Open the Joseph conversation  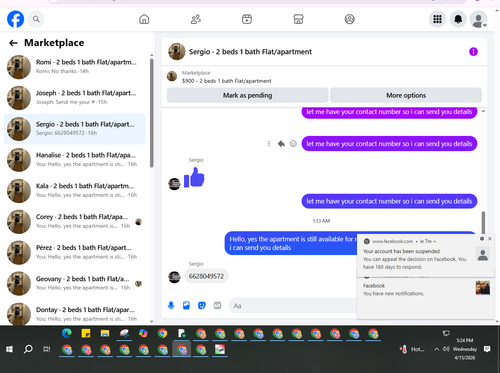point(74,98)
